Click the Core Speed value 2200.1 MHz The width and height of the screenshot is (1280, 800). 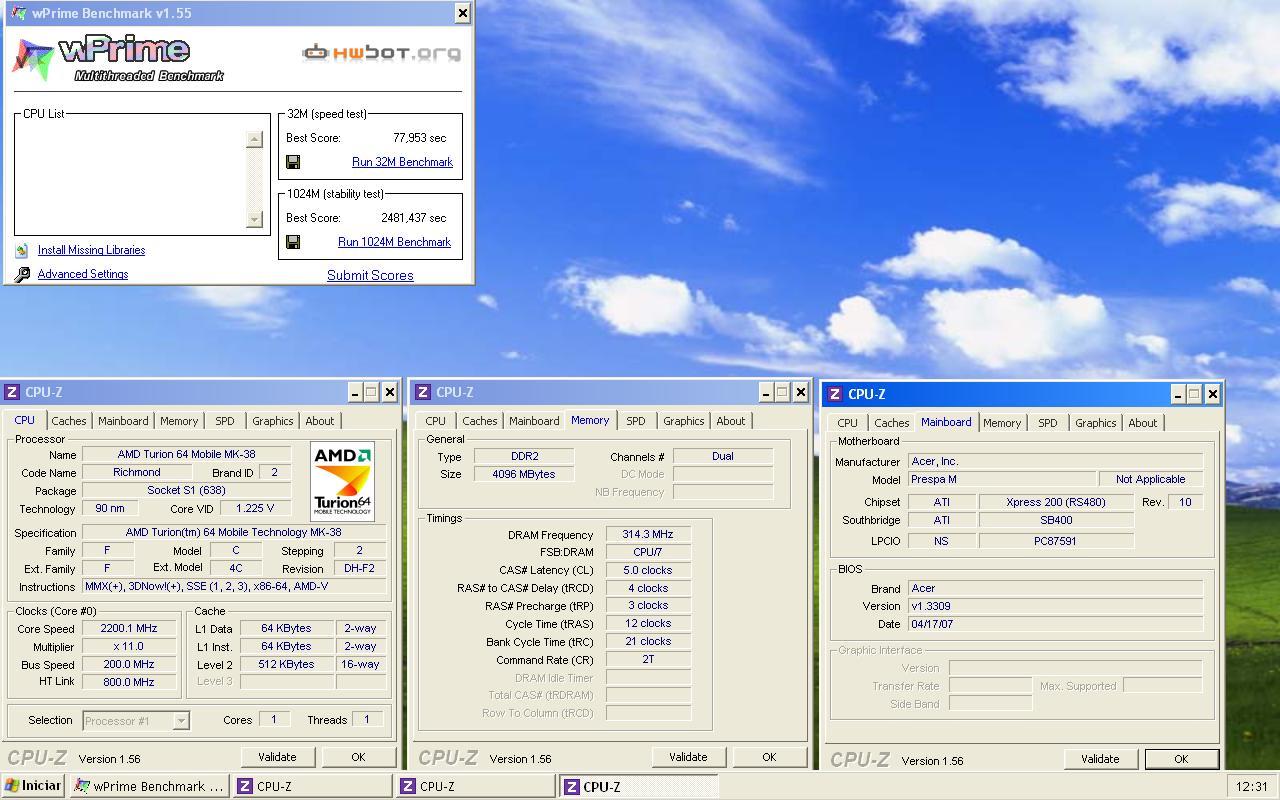coord(129,629)
